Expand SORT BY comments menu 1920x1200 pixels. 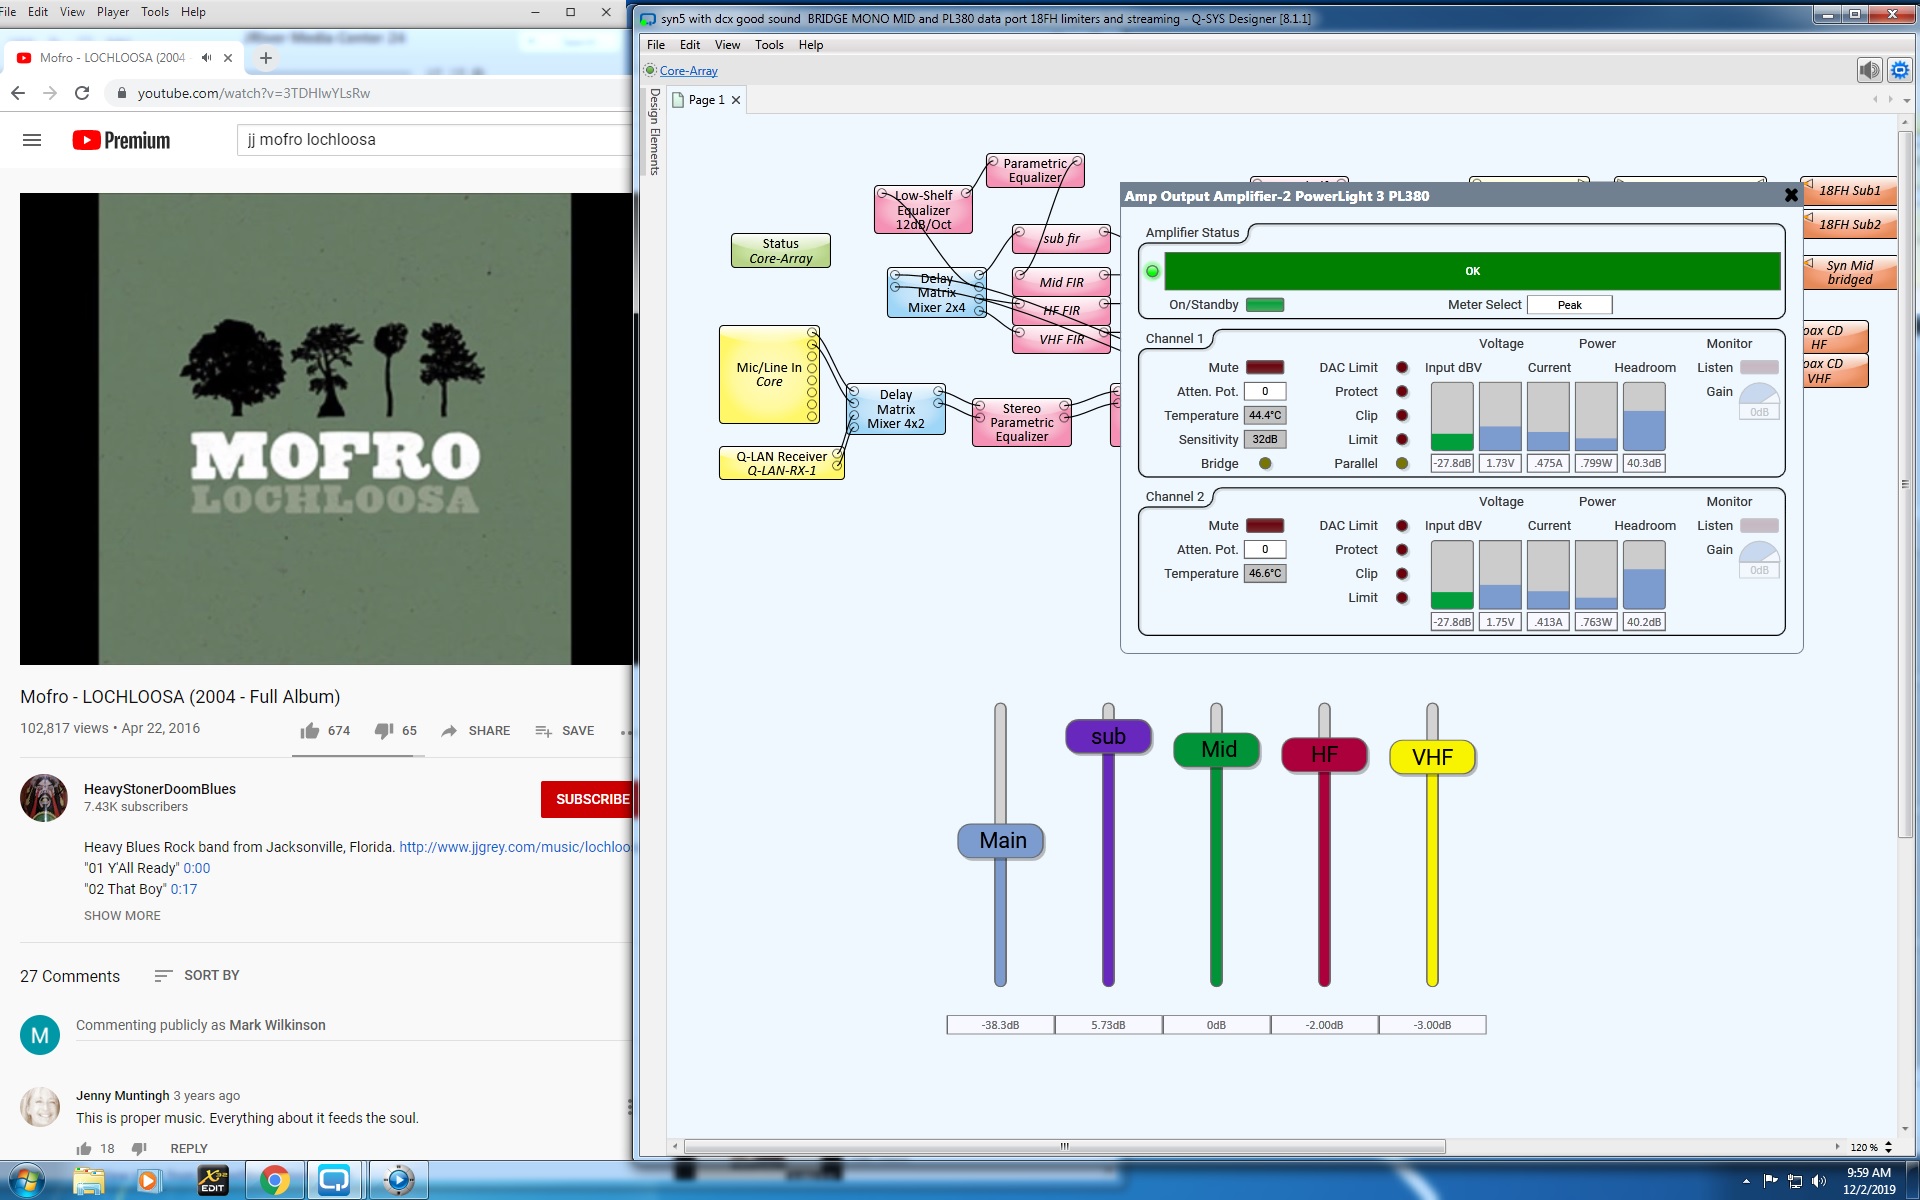[x=197, y=975]
